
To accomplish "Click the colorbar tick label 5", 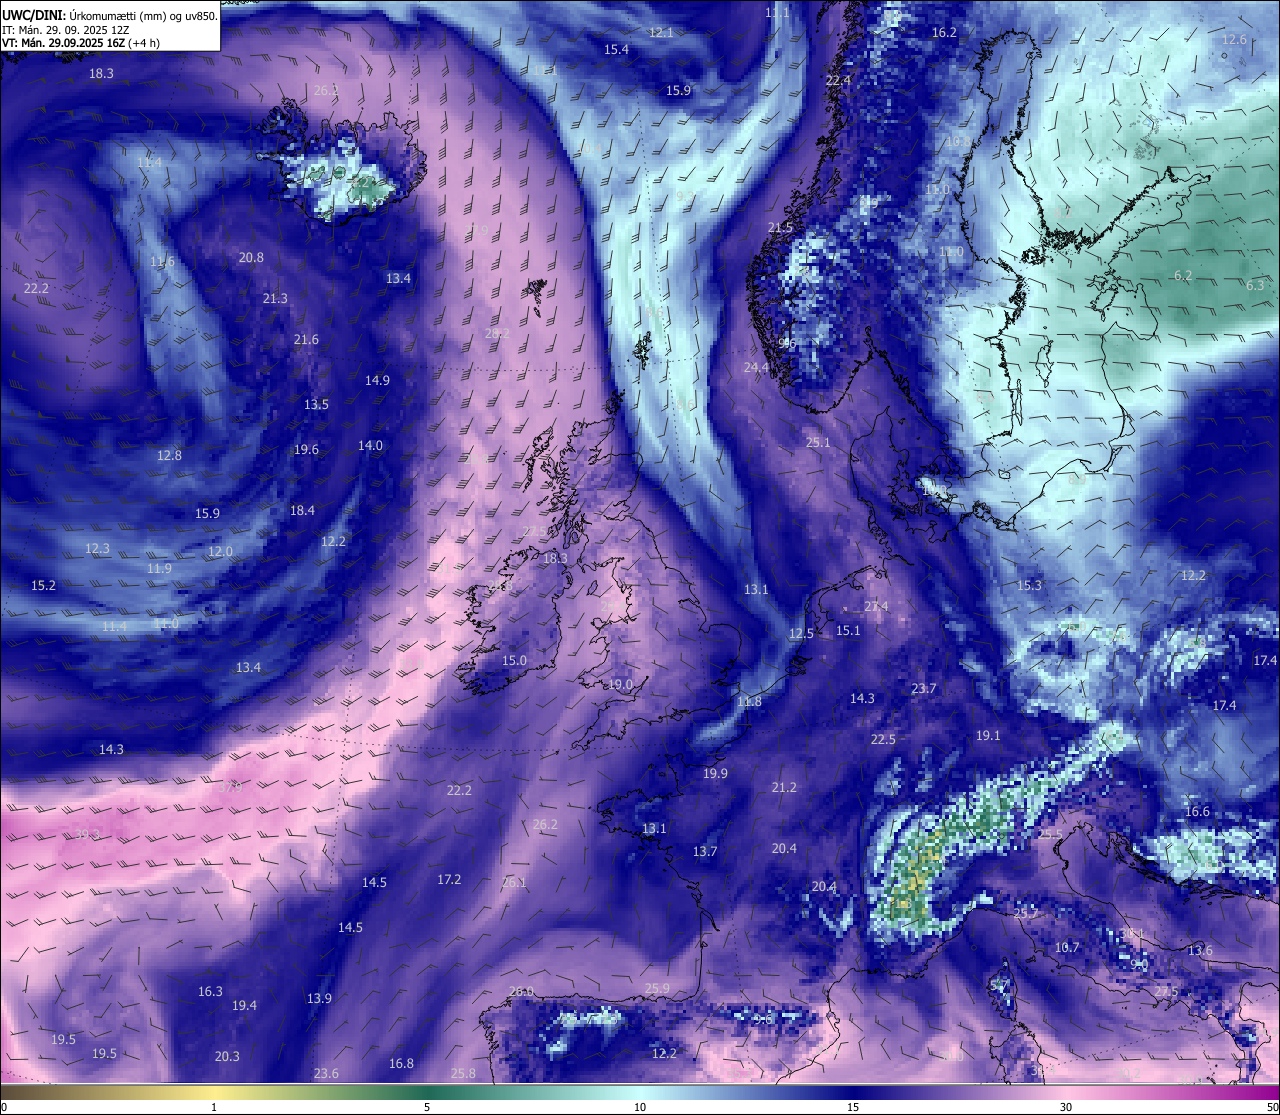I will tap(427, 1107).
